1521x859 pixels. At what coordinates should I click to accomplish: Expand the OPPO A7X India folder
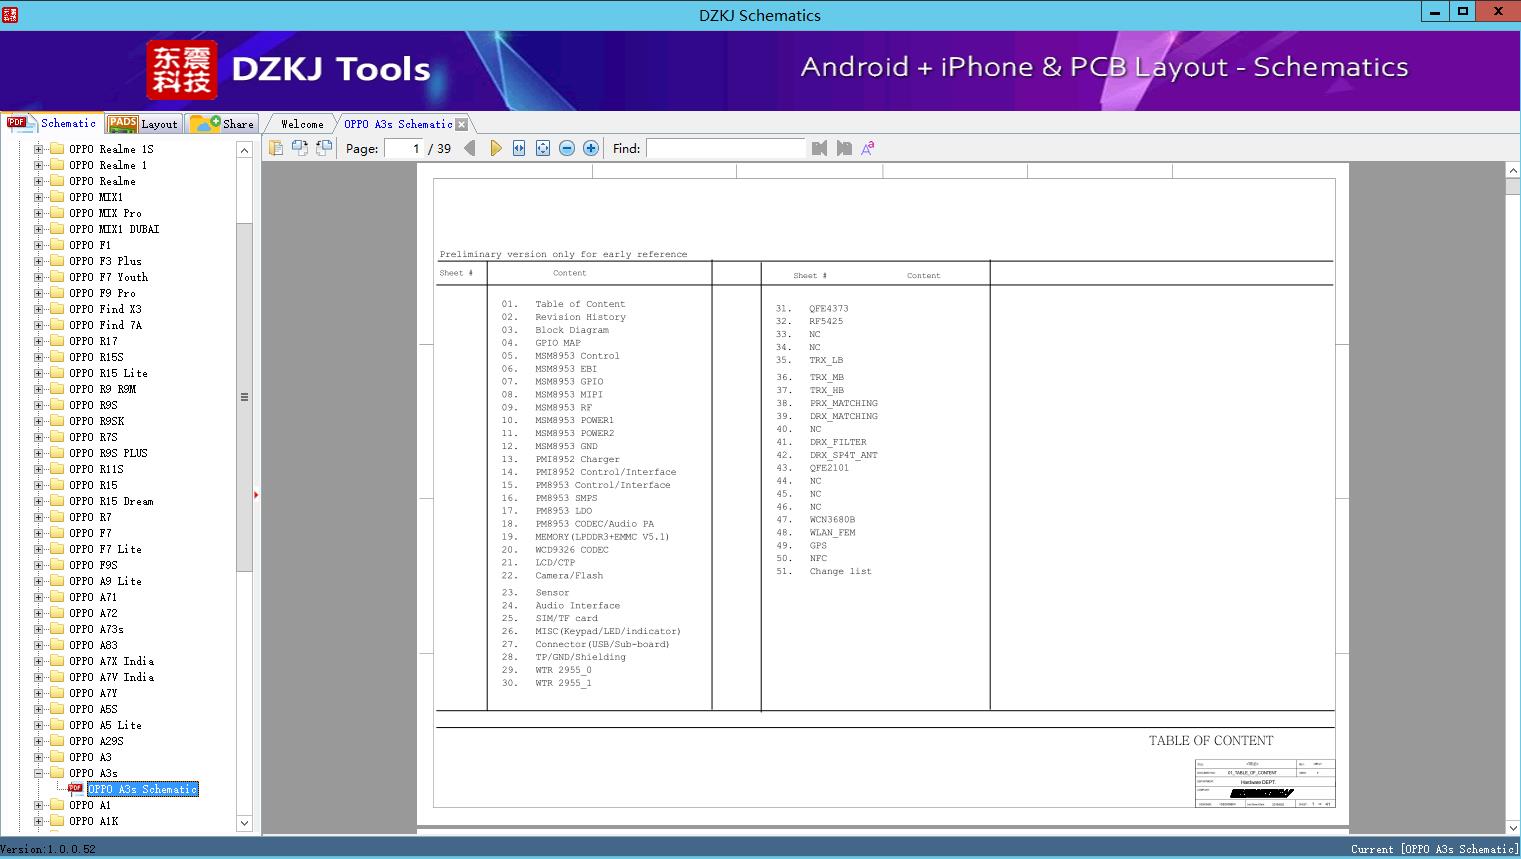tap(38, 661)
